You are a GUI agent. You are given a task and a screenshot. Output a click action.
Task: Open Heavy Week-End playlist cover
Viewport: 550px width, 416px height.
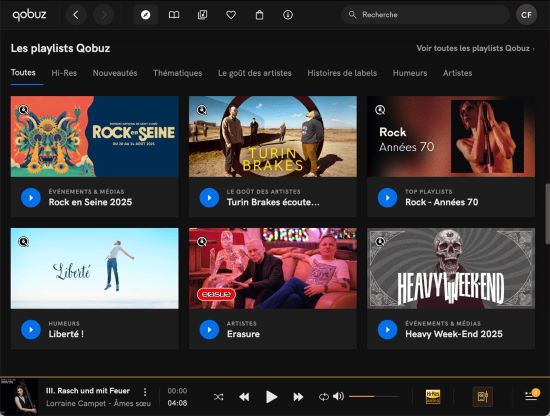click(x=451, y=268)
